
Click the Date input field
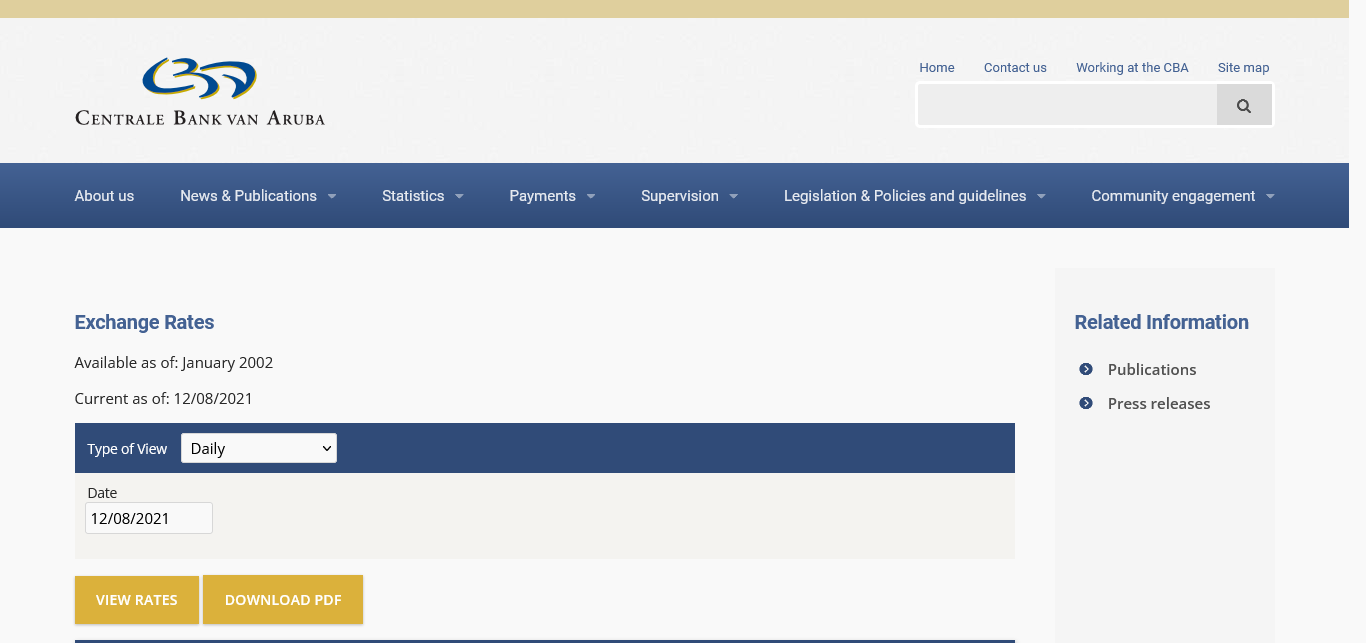click(x=149, y=518)
